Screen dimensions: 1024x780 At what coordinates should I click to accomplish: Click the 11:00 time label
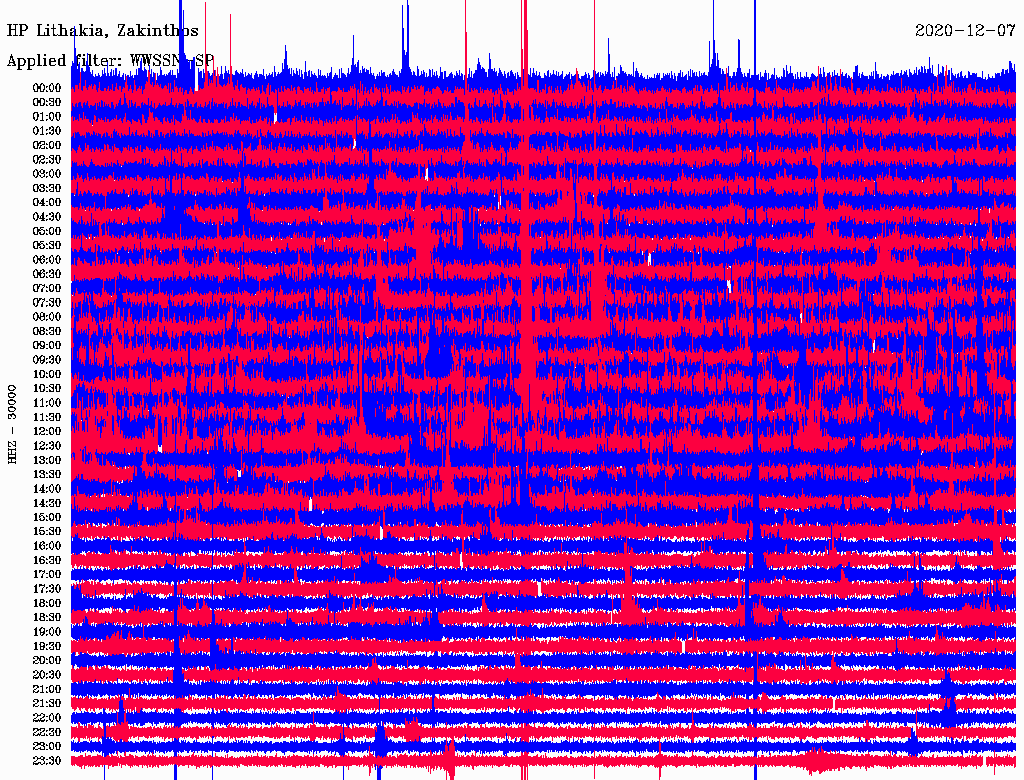47,403
